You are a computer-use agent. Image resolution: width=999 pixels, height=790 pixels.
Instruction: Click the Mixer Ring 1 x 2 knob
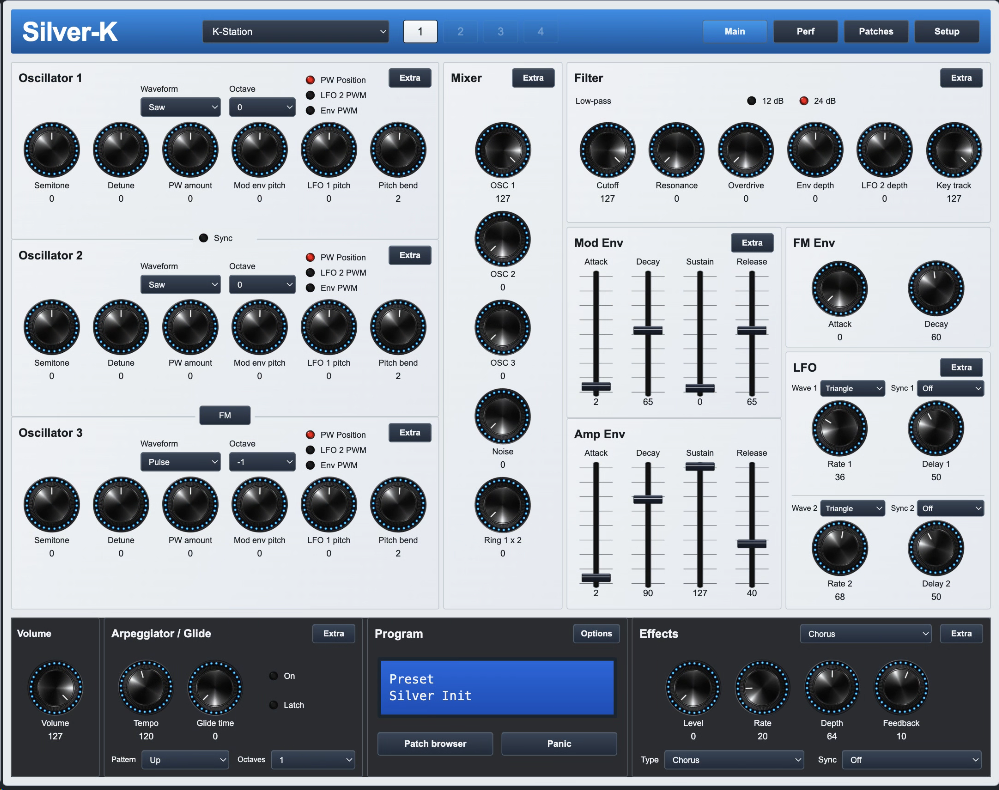pyautogui.click(x=503, y=505)
